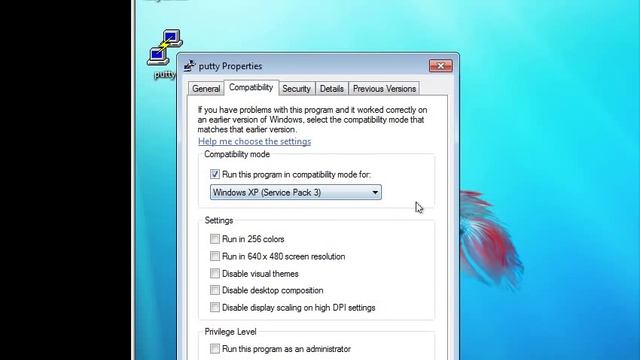Close the putty Properties dialog
The height and width of the screenshot is (360, 640).
click(440, 66)
